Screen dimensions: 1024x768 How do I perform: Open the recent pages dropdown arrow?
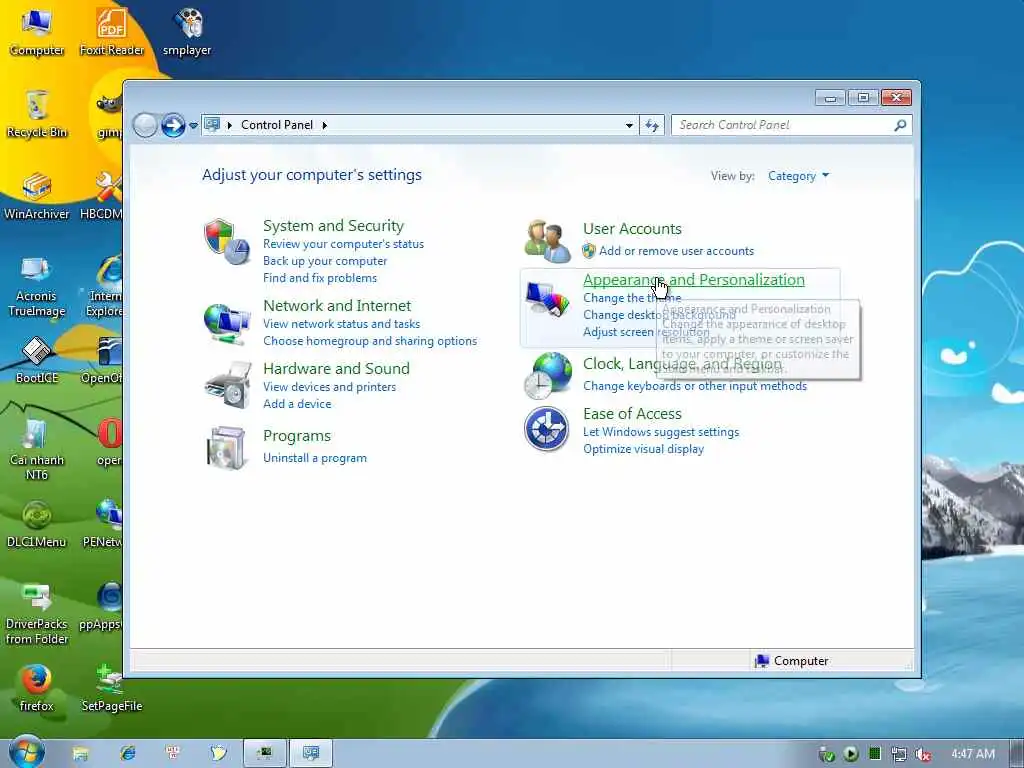coord(193,125)
